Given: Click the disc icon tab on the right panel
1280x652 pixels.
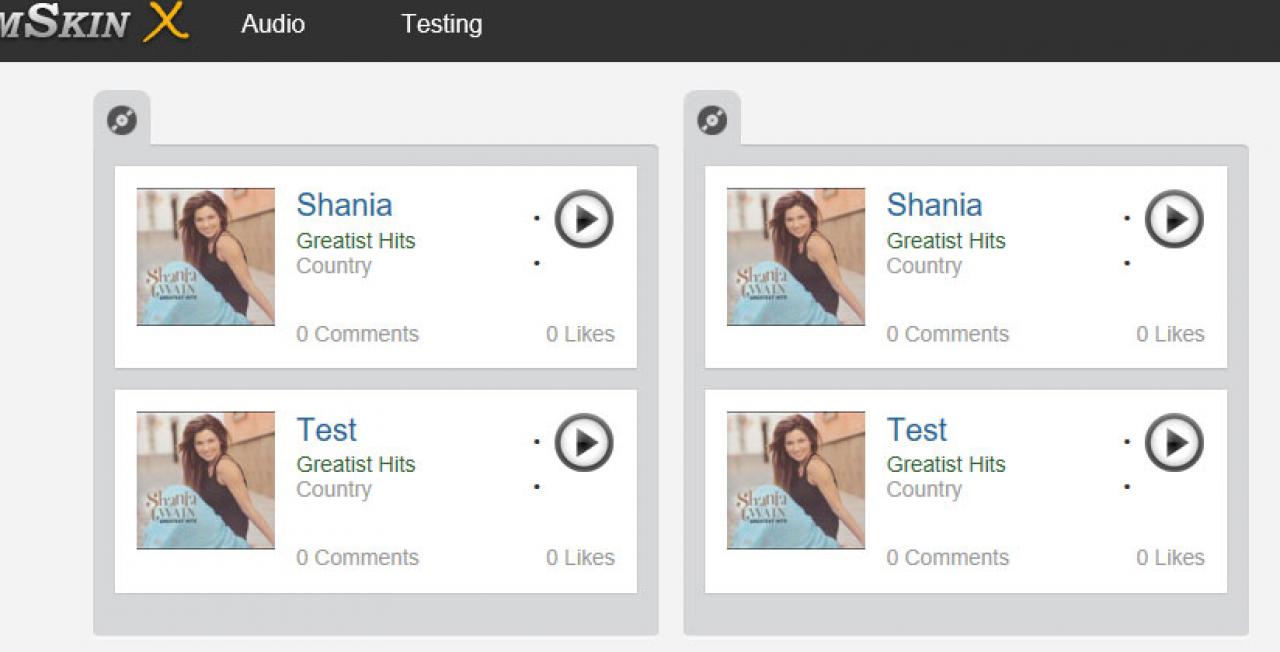Looking at the screenshot, I should coord(712,121).
